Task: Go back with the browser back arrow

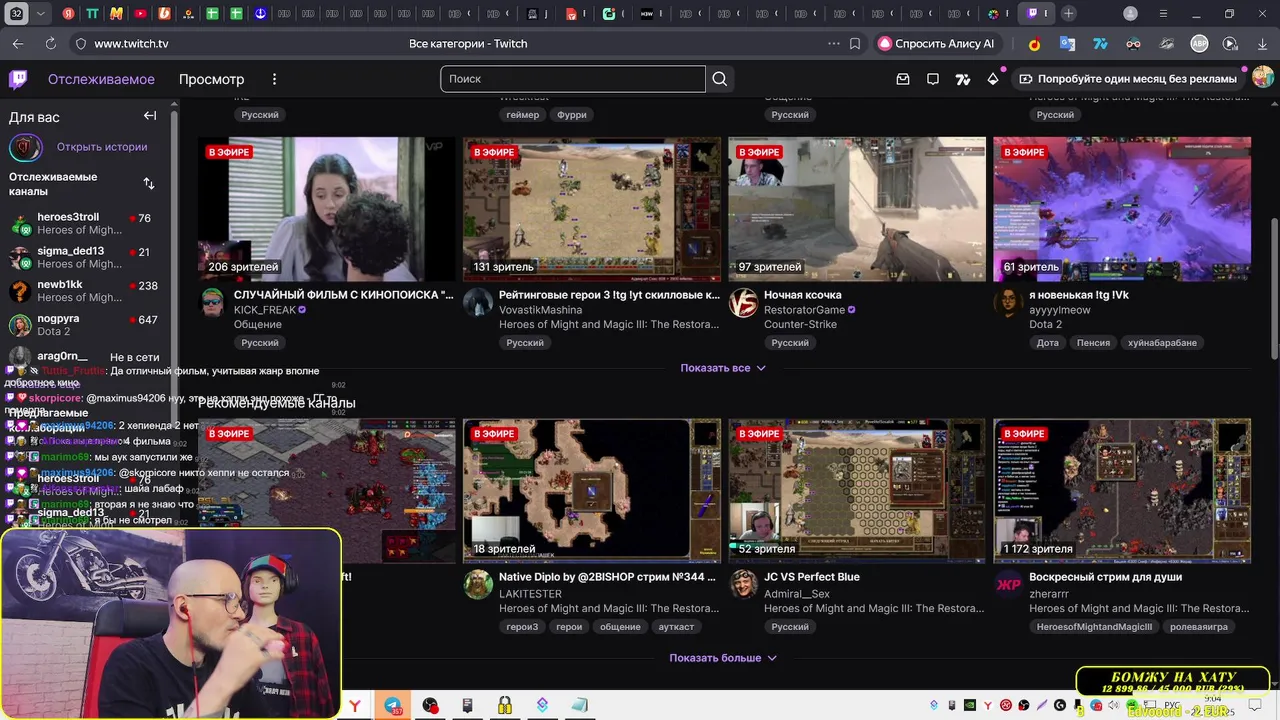Action: click(x=18, y=44)
